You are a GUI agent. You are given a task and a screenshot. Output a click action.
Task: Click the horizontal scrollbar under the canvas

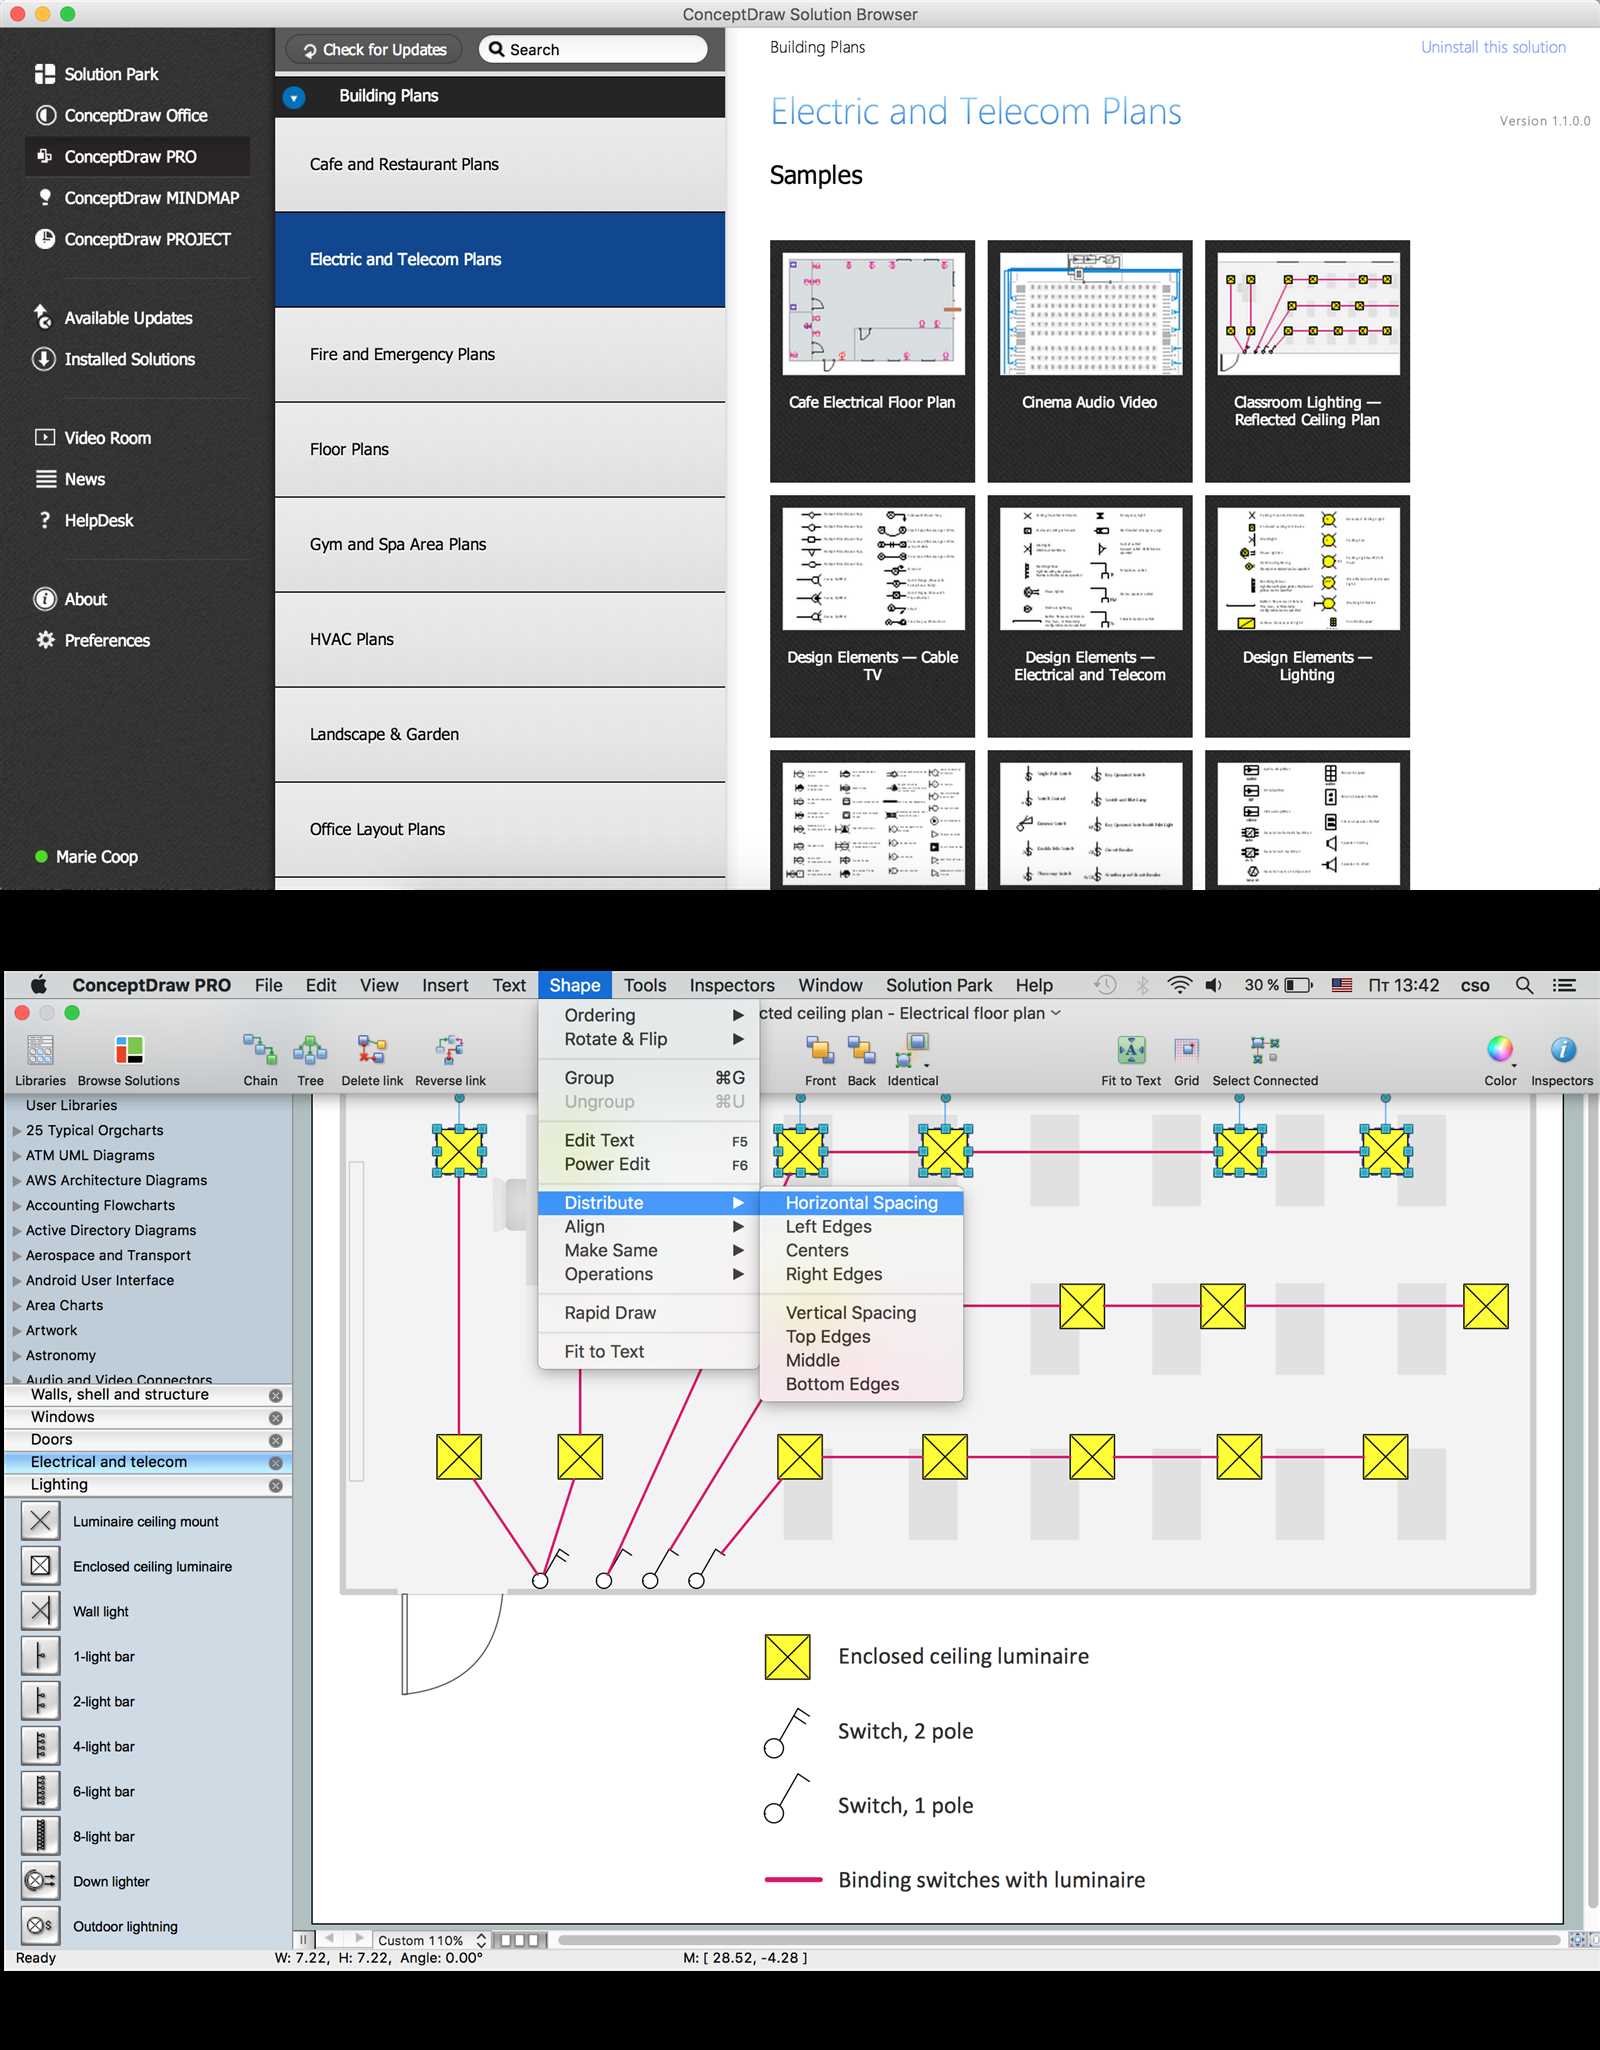[1060, 1940]
